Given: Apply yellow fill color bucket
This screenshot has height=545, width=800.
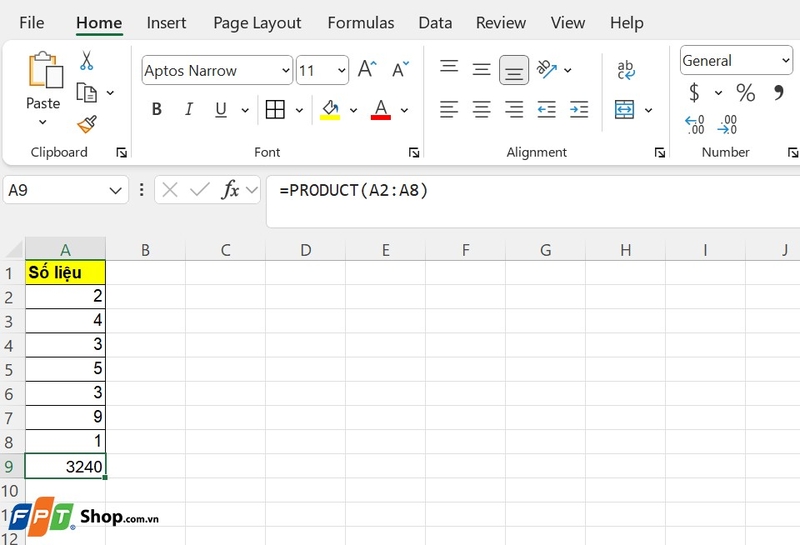Looking at the screenshot, I should 330,109.
